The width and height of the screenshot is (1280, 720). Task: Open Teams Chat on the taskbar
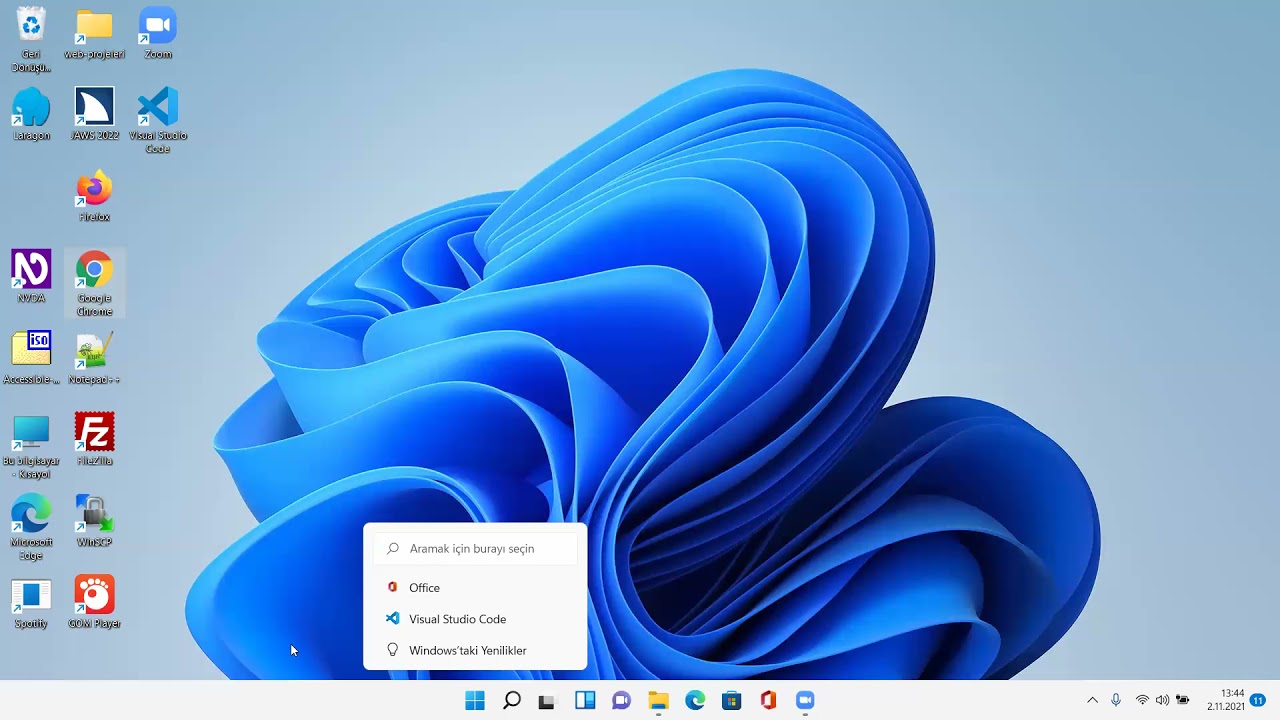click(621, 700)
